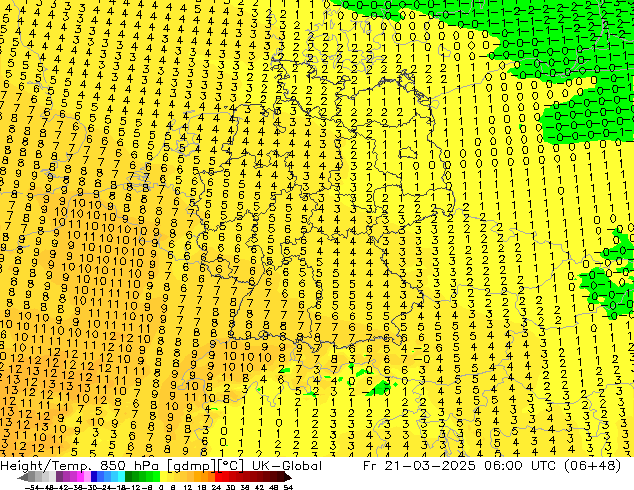The image size is (634, 490).
Task: Click the dark purple -42 legend swatch
Action: pyautogui.click(x=59, y=476)
